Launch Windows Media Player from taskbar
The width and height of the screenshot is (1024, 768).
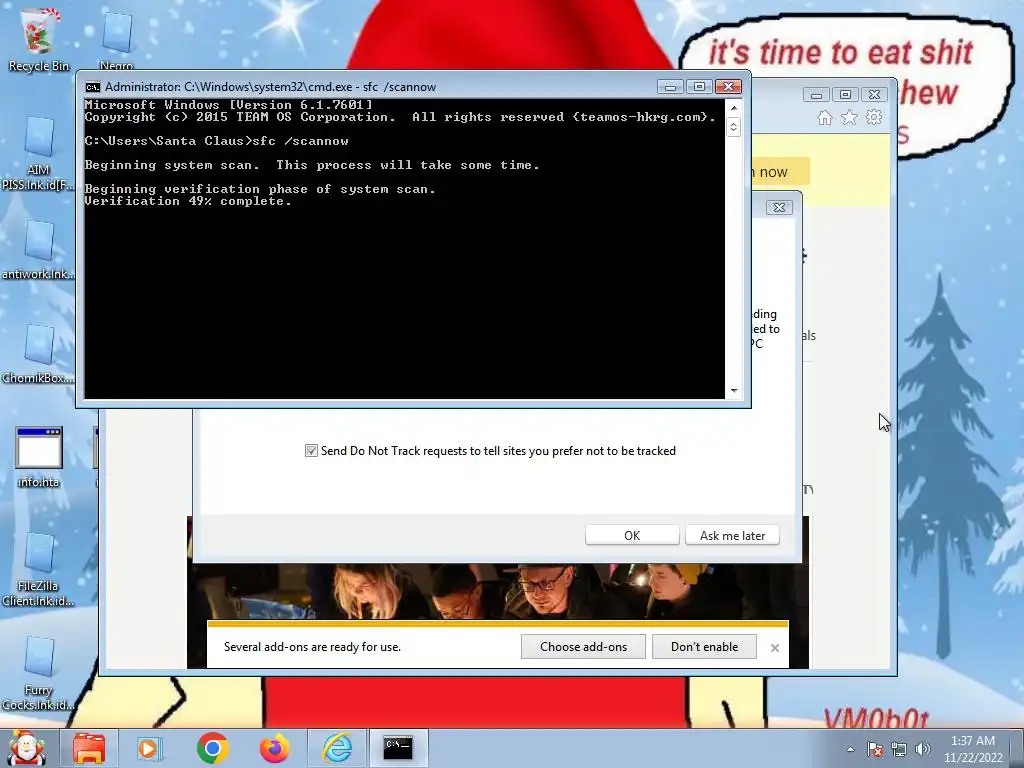[149, 748]
